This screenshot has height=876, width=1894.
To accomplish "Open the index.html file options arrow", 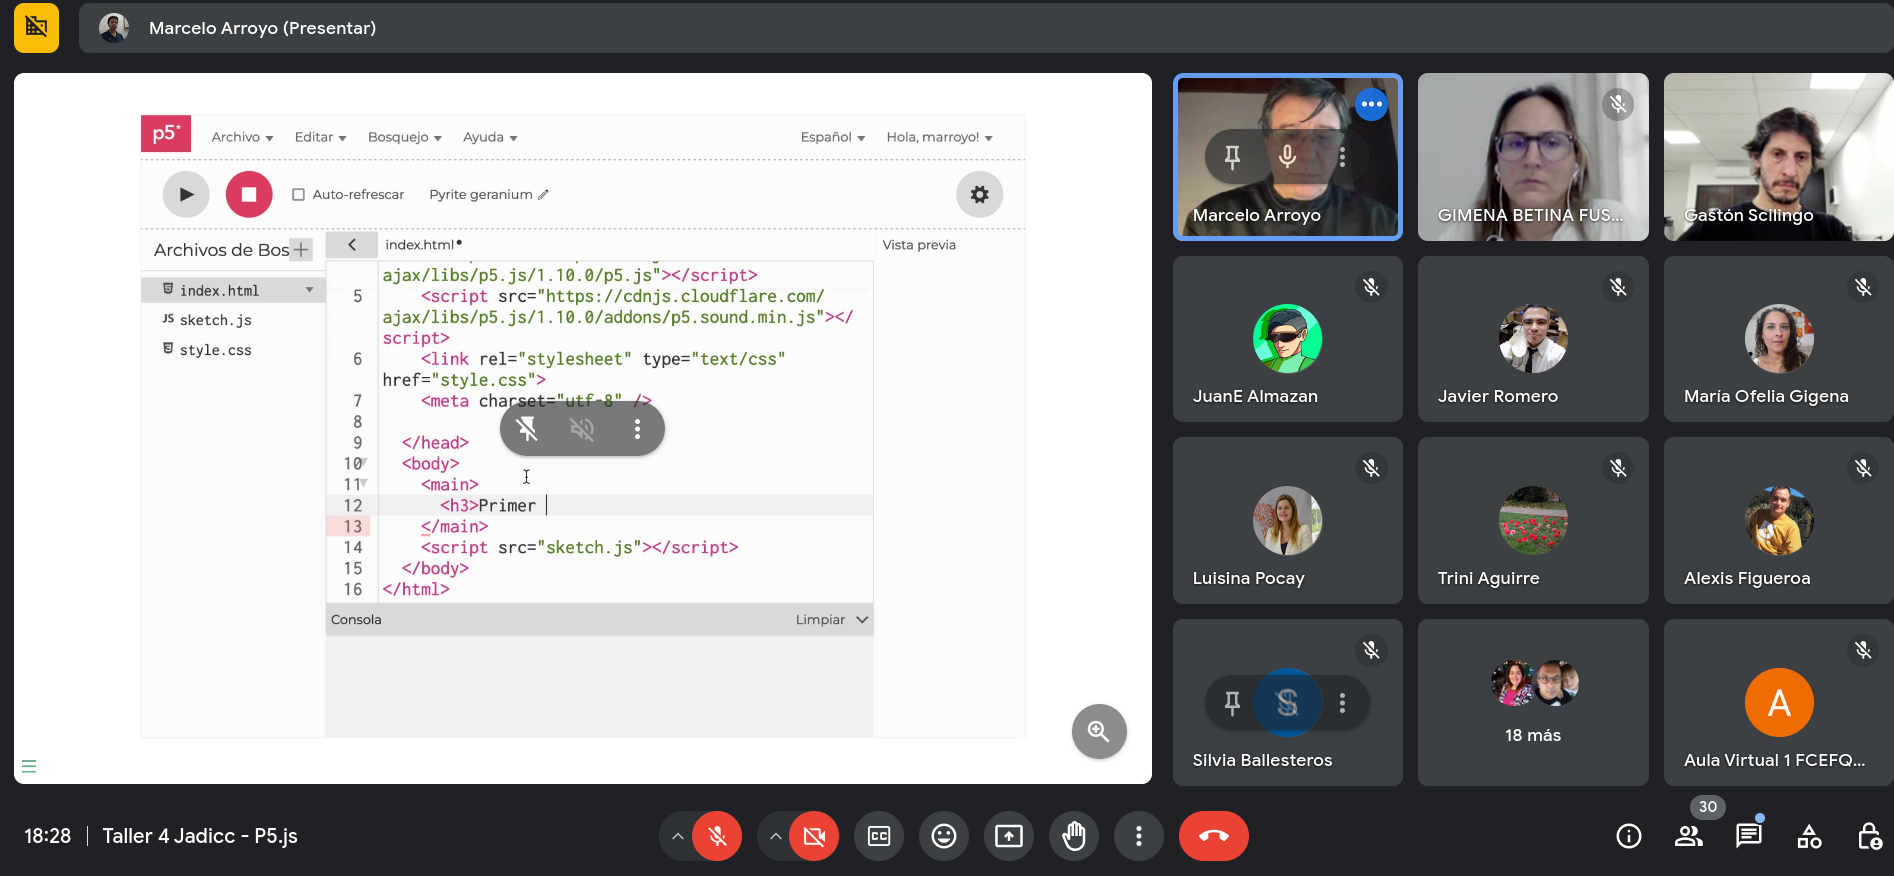I will (x=310, y=290).
